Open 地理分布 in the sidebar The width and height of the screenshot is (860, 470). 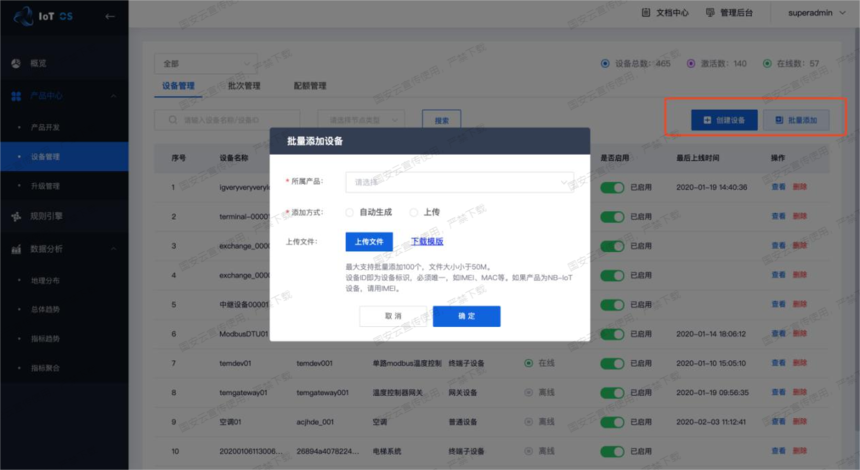tap(45, 280)
